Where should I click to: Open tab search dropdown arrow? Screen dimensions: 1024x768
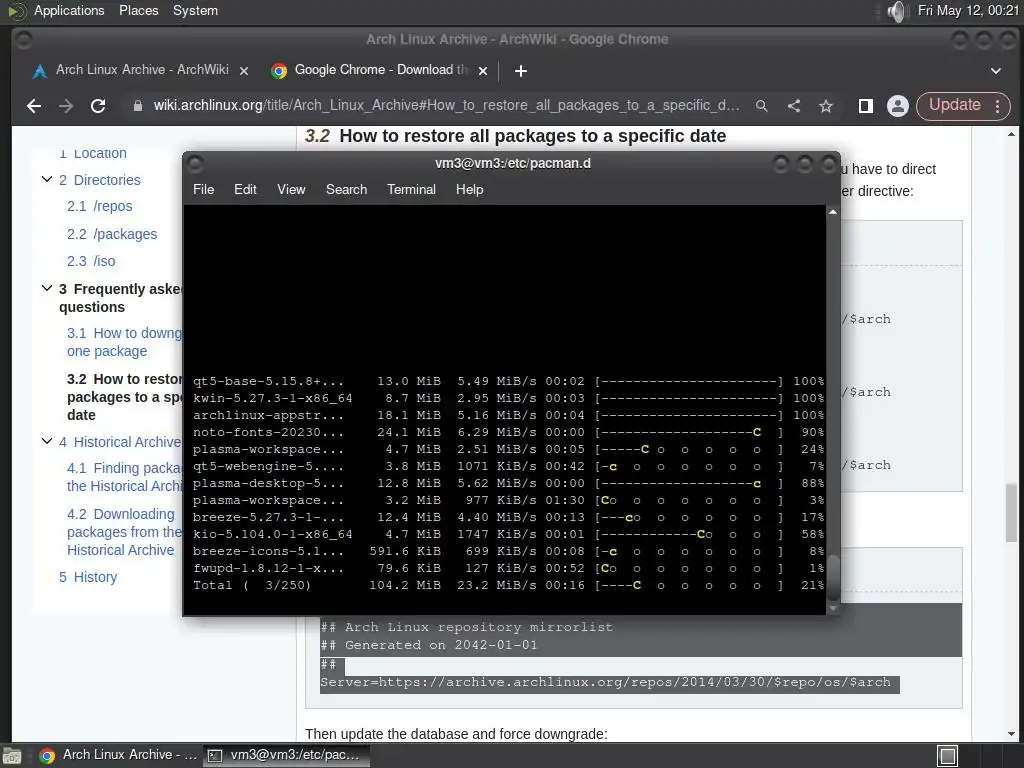(996, 71)
